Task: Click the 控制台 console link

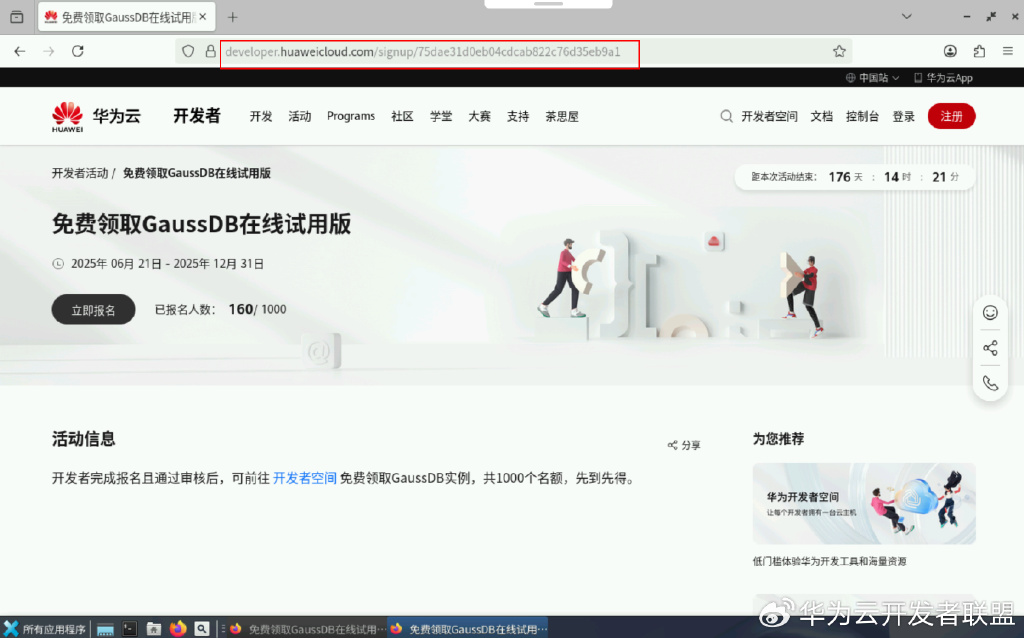Action: point(862,116)
